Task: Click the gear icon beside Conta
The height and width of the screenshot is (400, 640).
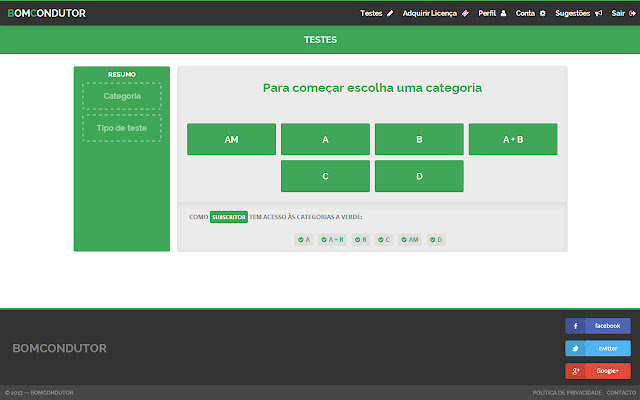Action: pyautogui.click(x=543, y=14)
